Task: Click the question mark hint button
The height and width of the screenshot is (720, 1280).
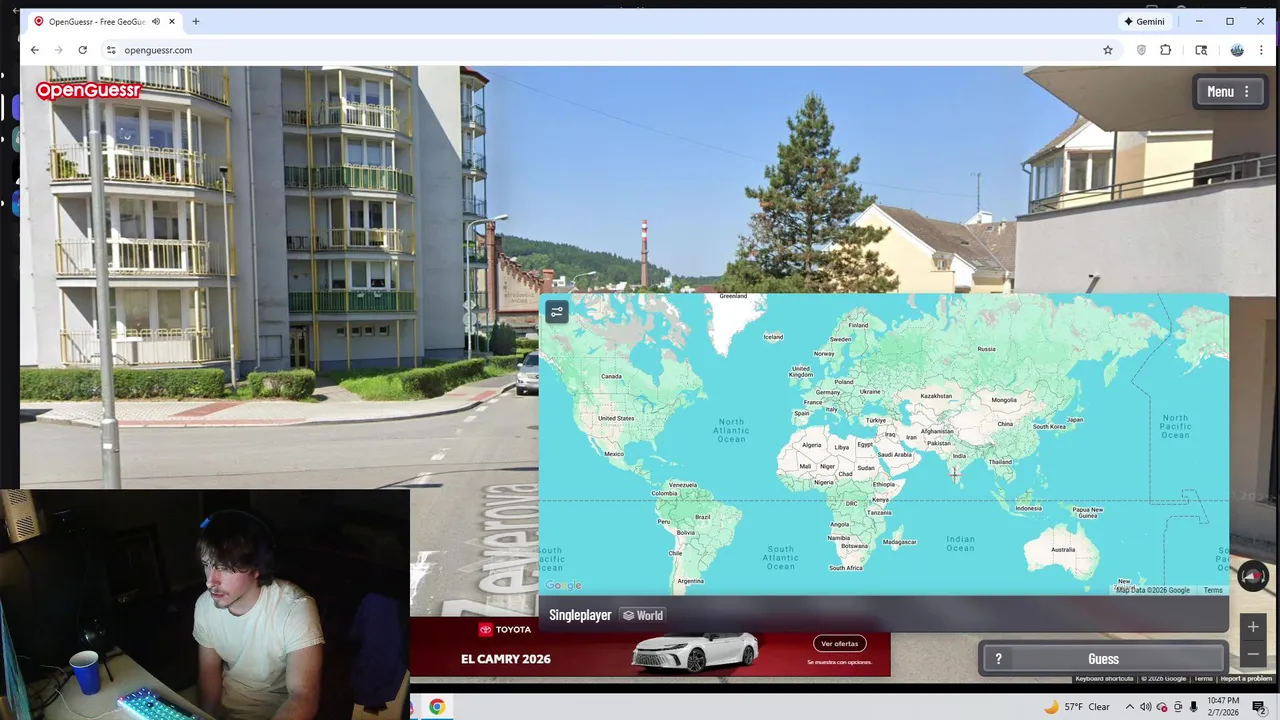Action: [x=998, y=658]
